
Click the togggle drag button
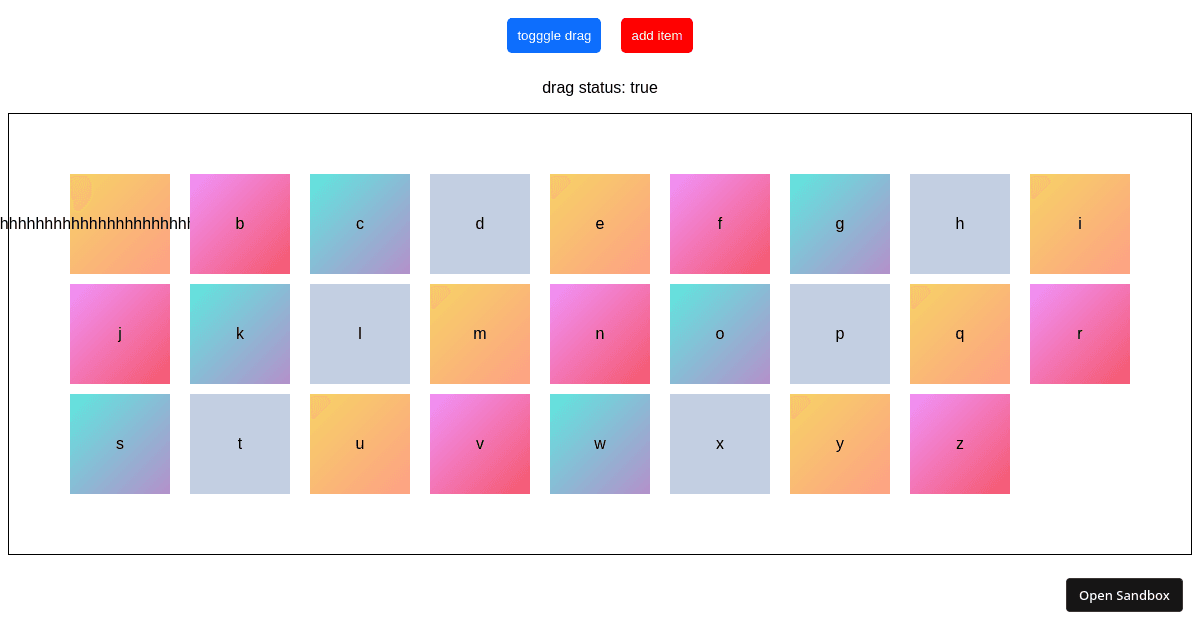(554, 35)
